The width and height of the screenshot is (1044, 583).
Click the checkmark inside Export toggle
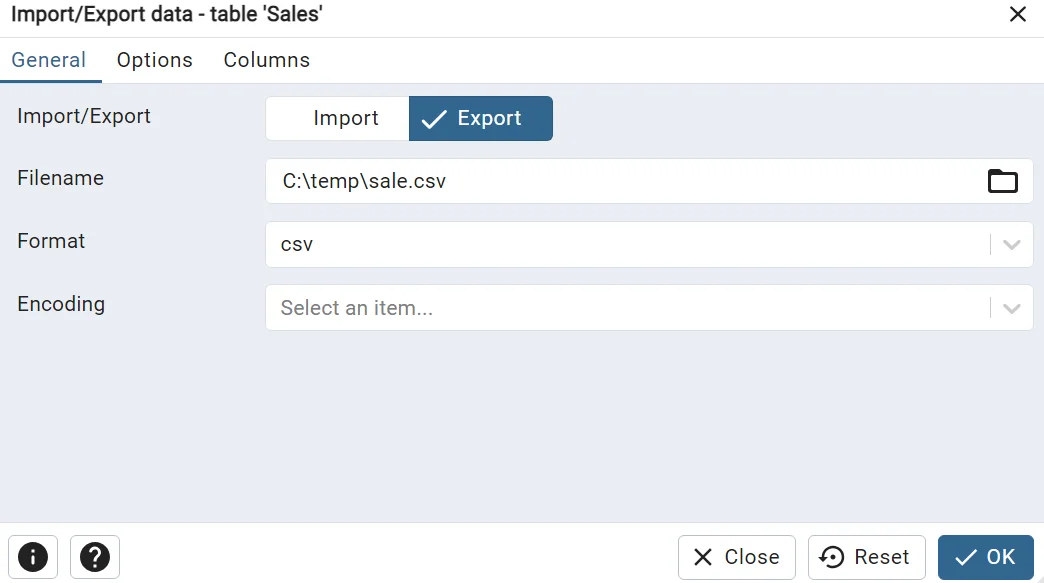pos(434,118)
